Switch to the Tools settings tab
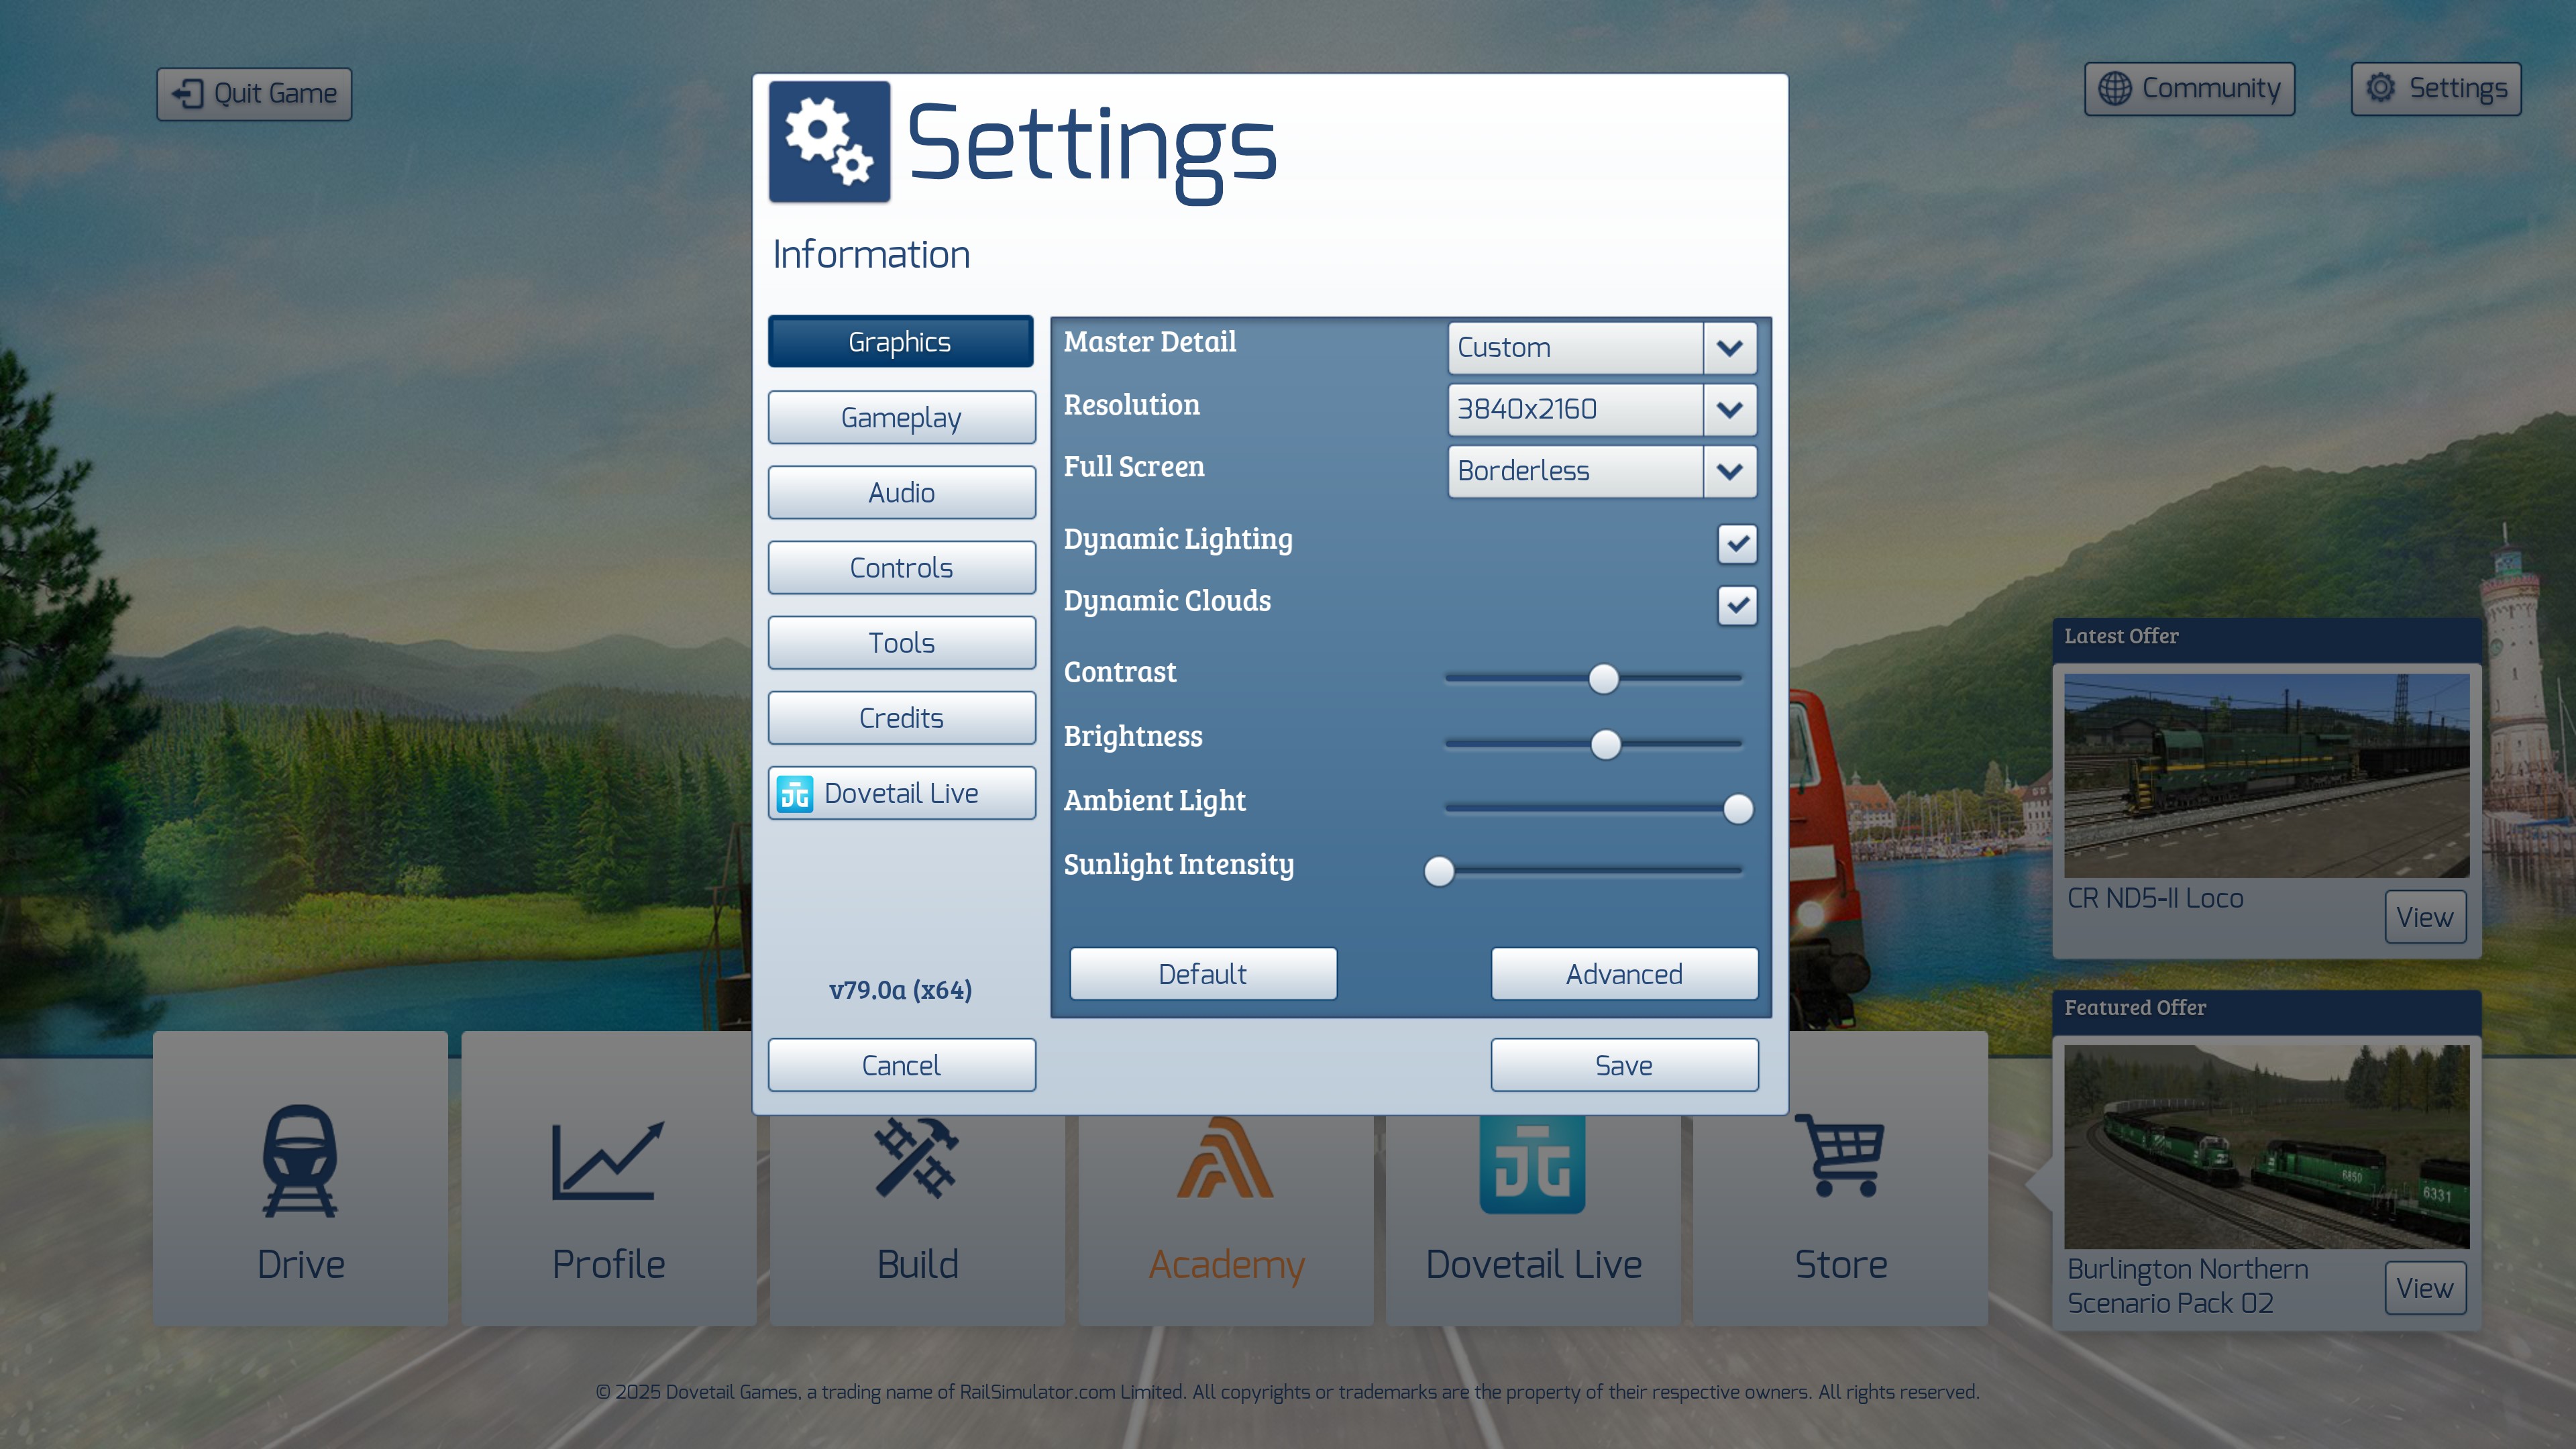Image resolution: width=2576 pixels, height=1449 pixels. (901, 643)
